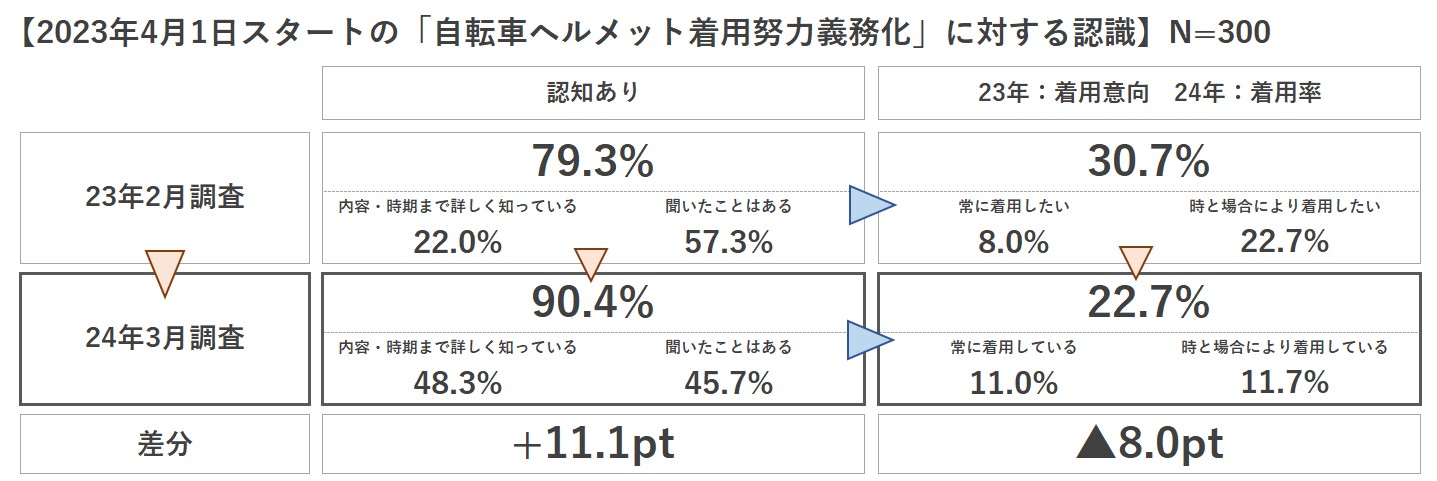Click the 48.3% detailed knowledge value

458,382
